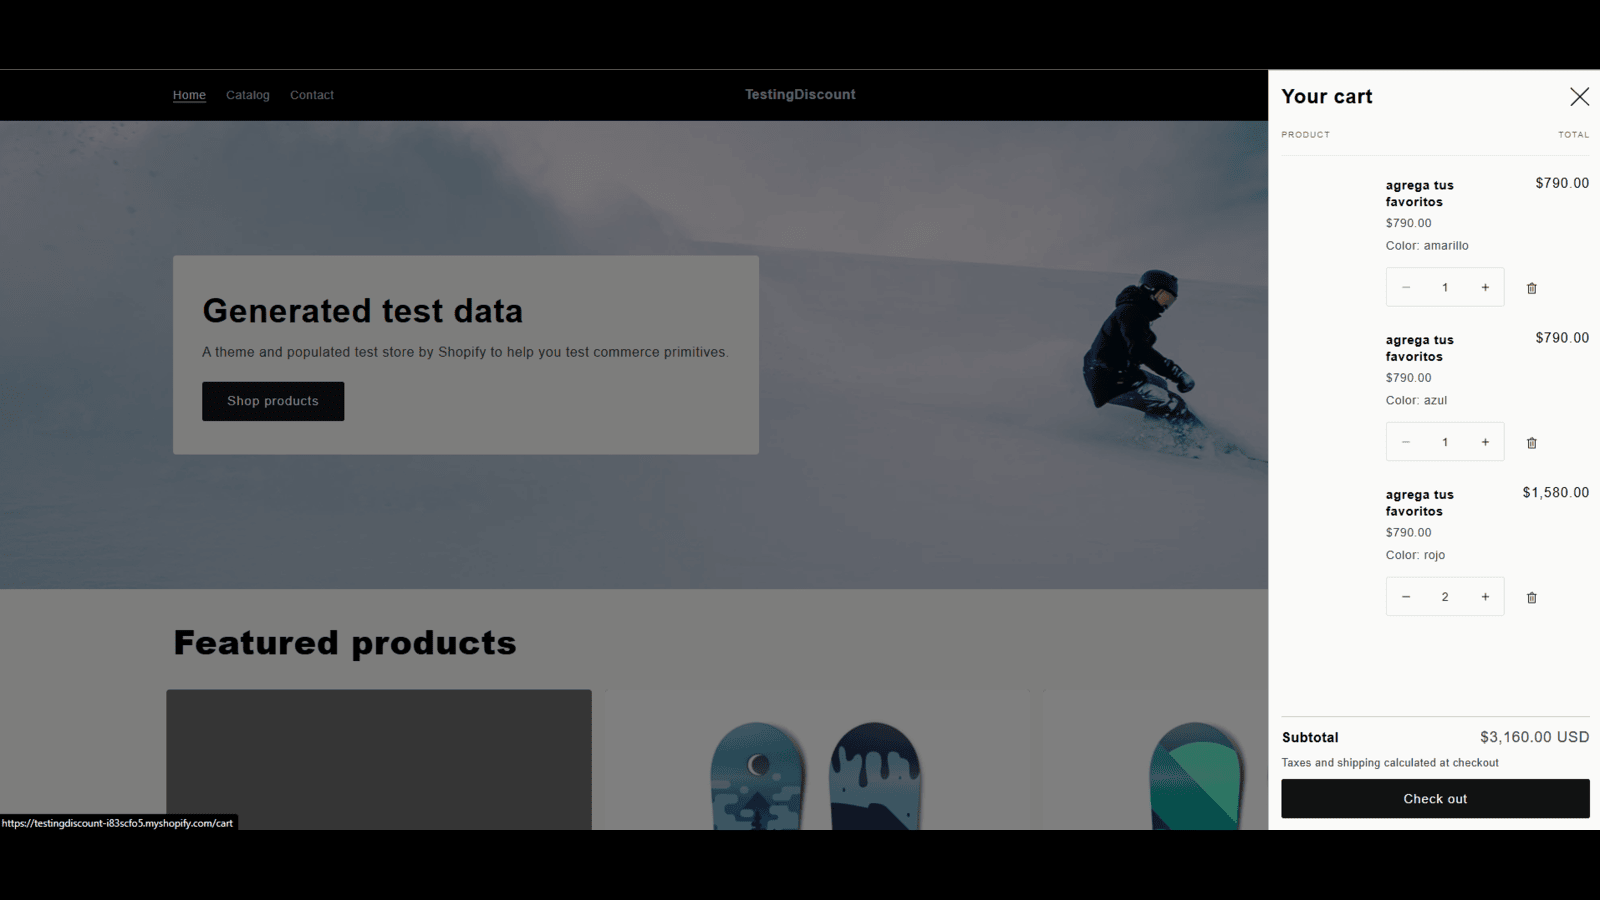Click the quantity field of amarillo item
Viewport: 1600px width, 900px height.
coord(1445,288)
